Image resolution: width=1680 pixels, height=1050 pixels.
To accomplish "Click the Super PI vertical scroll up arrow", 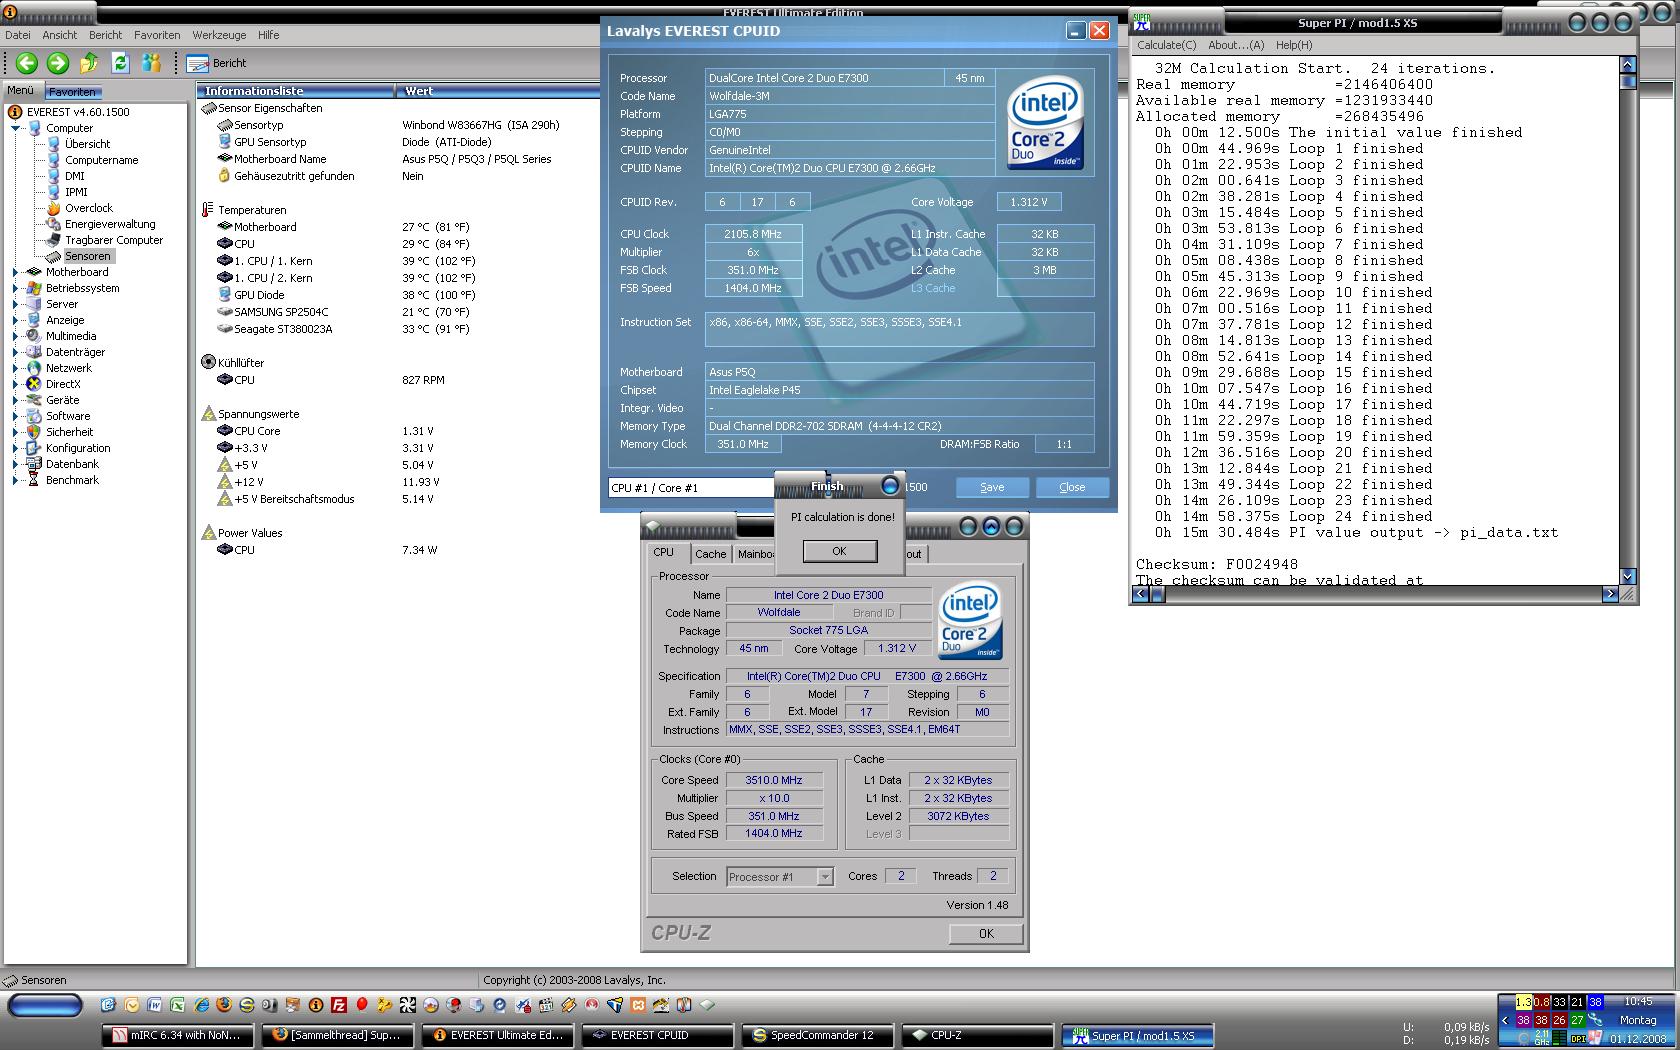I will (1627, 65).
